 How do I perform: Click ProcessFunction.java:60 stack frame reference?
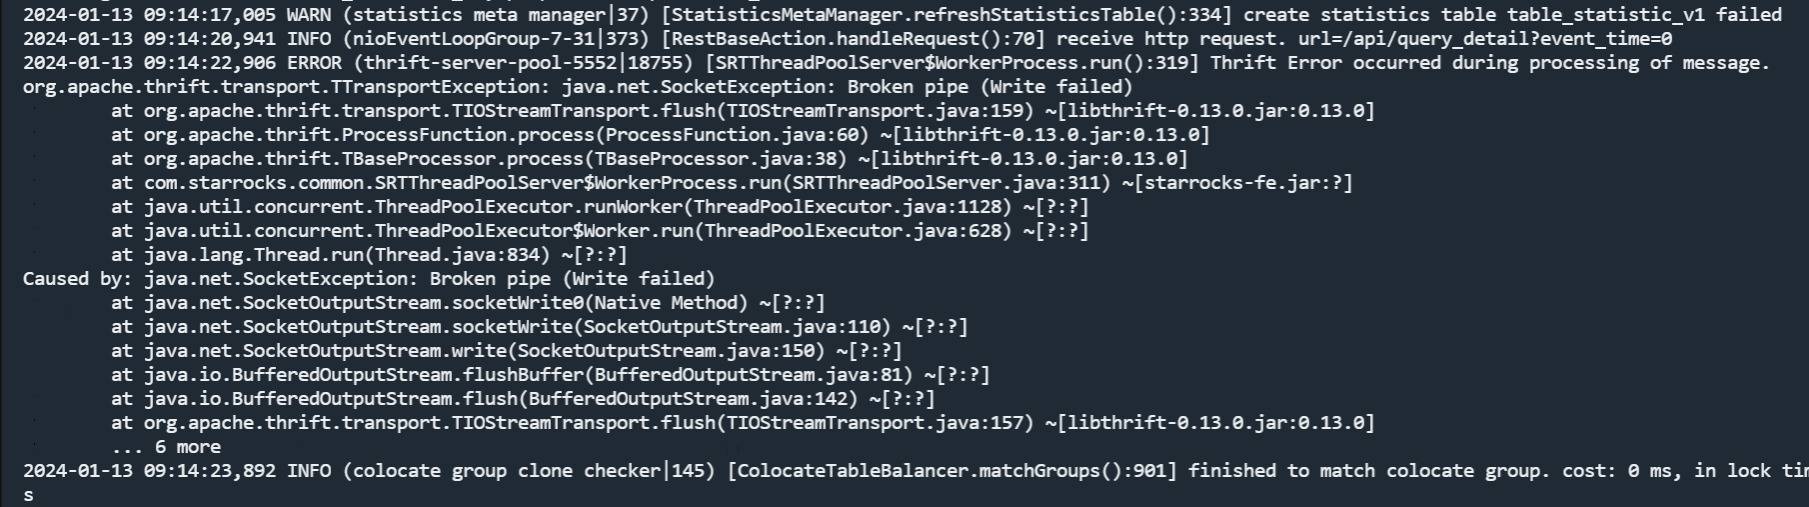733,135
